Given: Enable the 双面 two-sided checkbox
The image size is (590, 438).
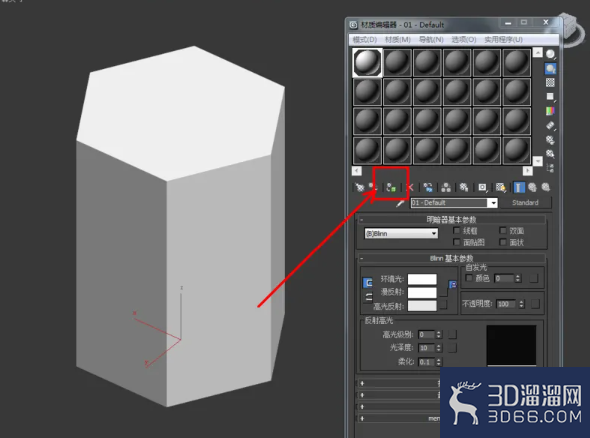Looking at the screenshot, I should coord(503,230).
